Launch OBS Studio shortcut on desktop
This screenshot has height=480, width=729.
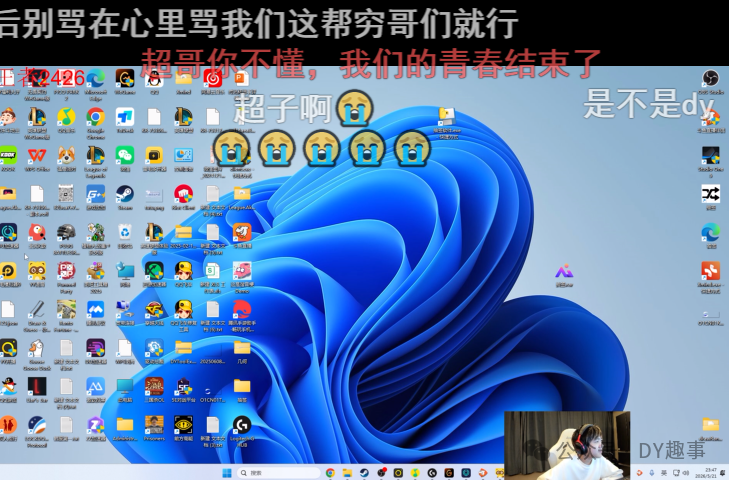[x=711, y=82]
